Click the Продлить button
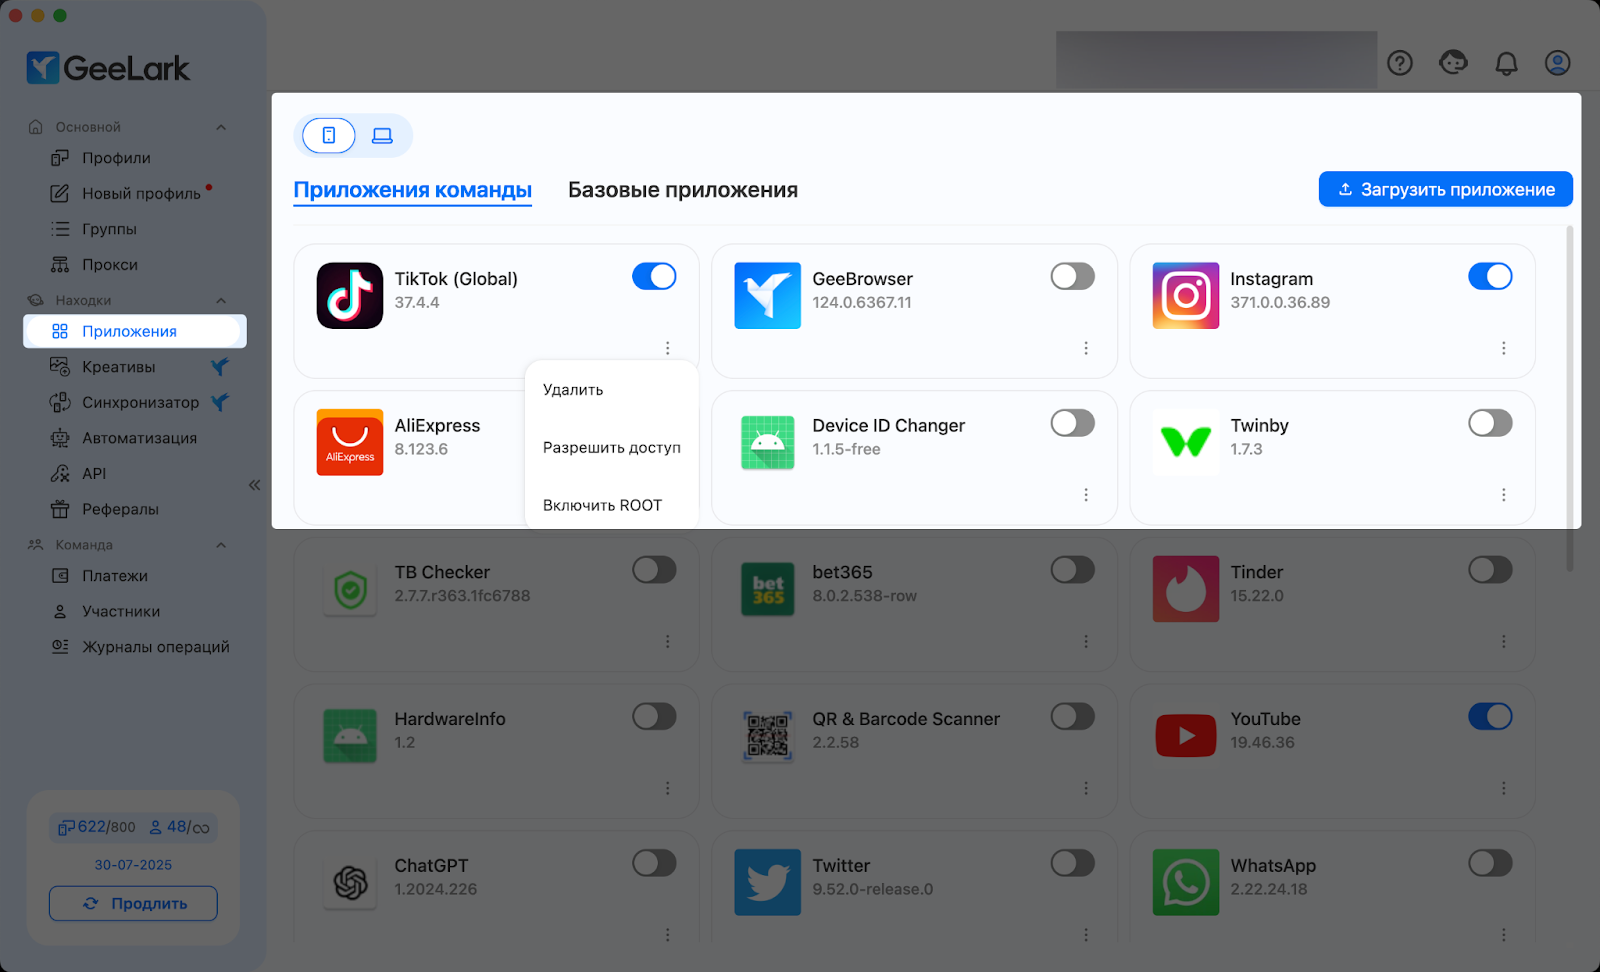 click(x=133, y=903)
